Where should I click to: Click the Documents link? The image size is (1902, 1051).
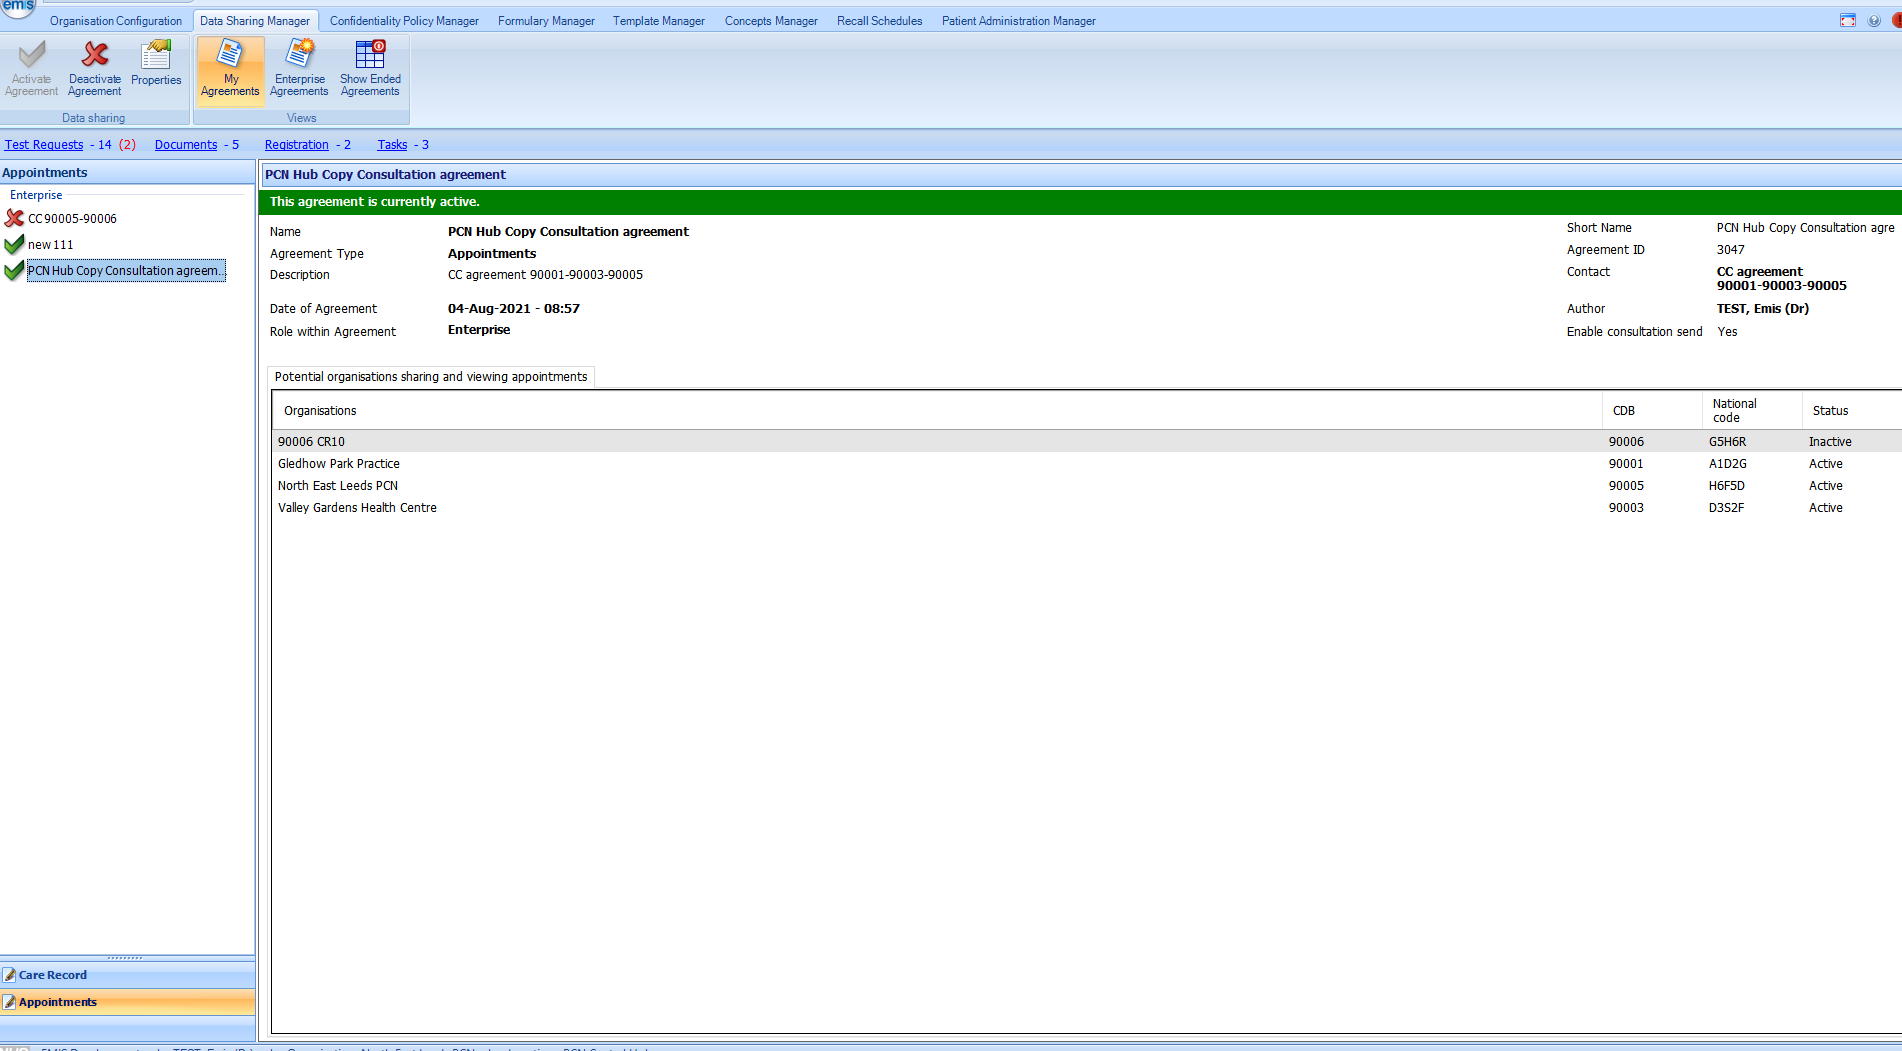click(x=186, y=145)
